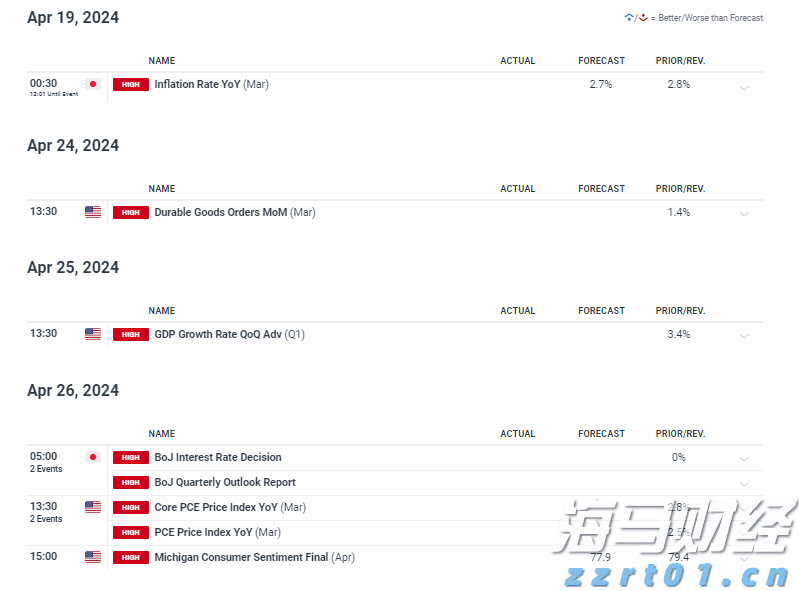Click the Apr 26 FORECAST column header
The width and height of the screenshot is (799, 591).
pos(601,434)
